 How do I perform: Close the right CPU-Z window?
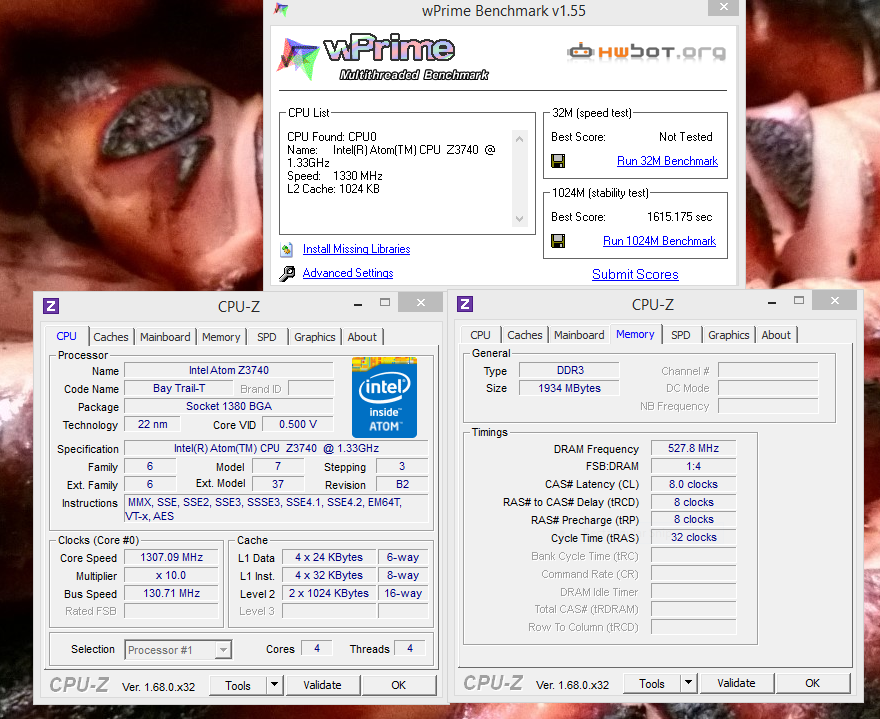(x=835, y=301)
